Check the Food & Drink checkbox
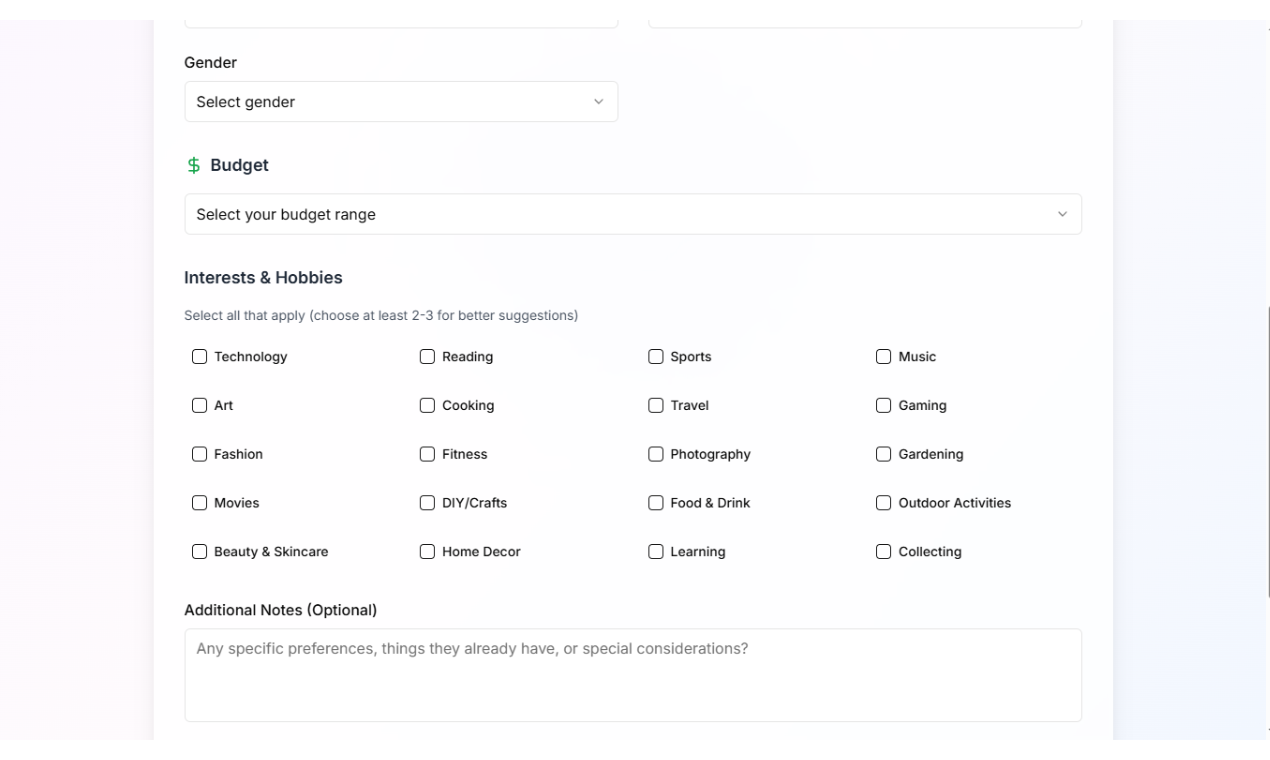Viewport: 1270px width, 760px height. click(656, 503)
